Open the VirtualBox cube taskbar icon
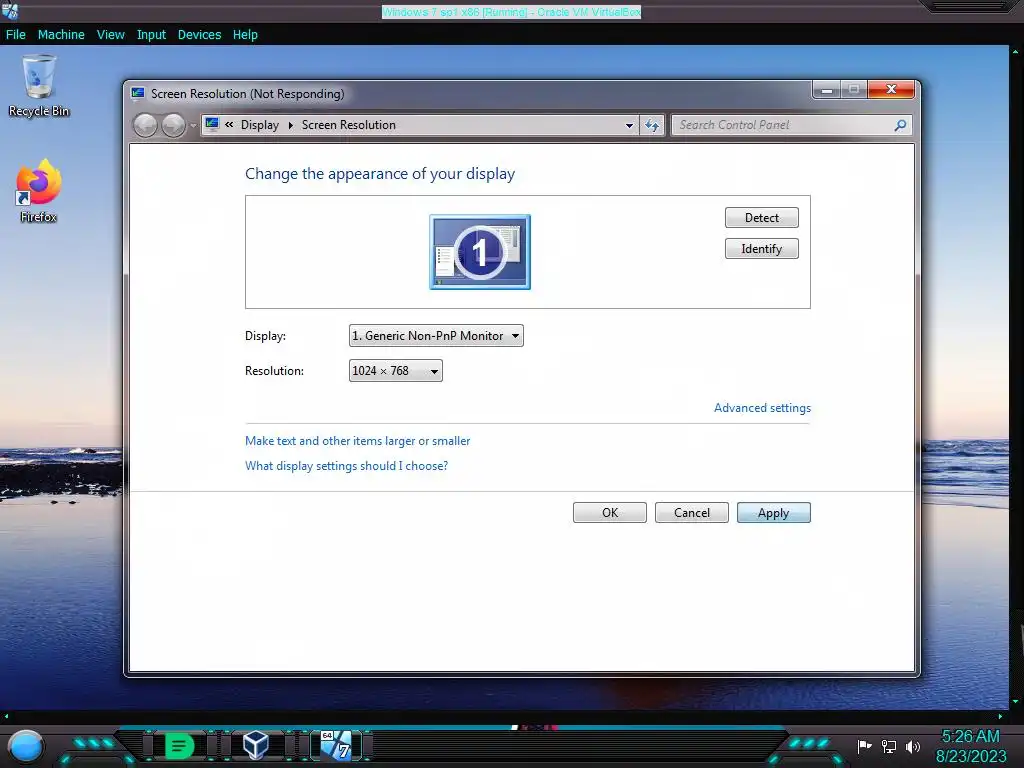 tap(256, 744)
